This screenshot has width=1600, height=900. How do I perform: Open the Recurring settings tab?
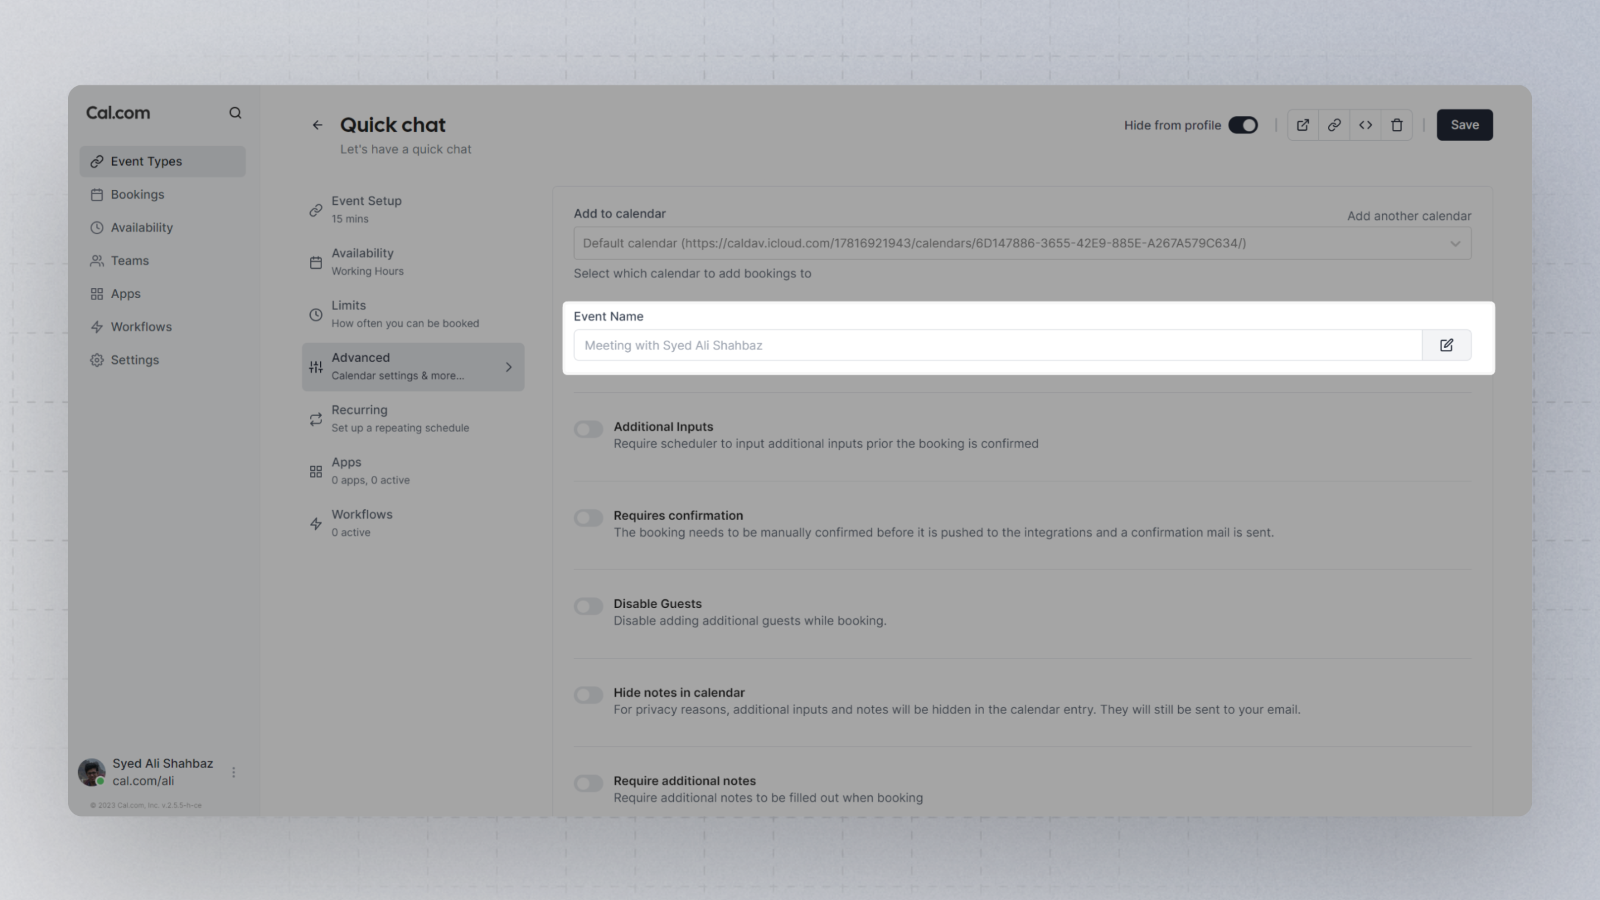point(413,419)
